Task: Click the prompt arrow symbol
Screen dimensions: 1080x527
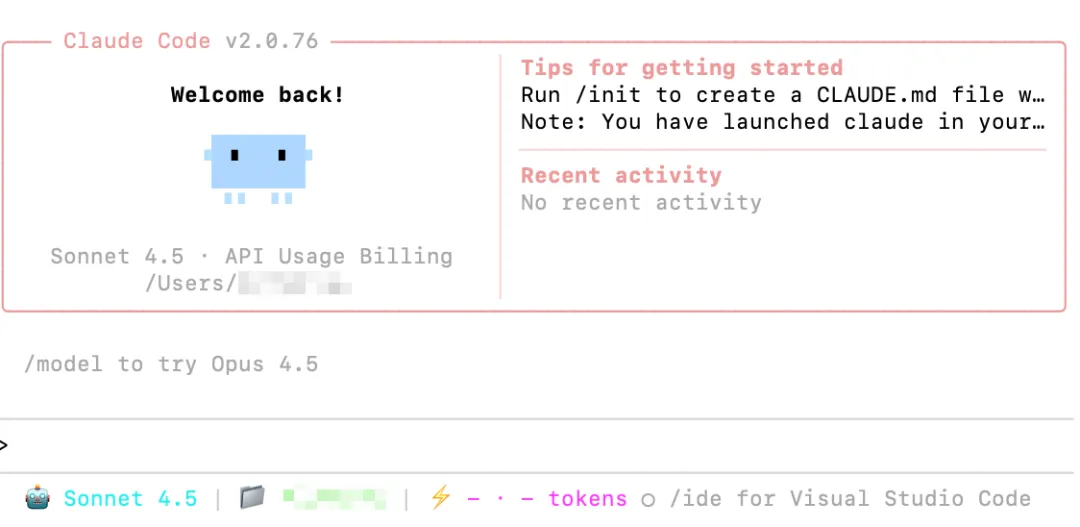Action: point(5,445)
